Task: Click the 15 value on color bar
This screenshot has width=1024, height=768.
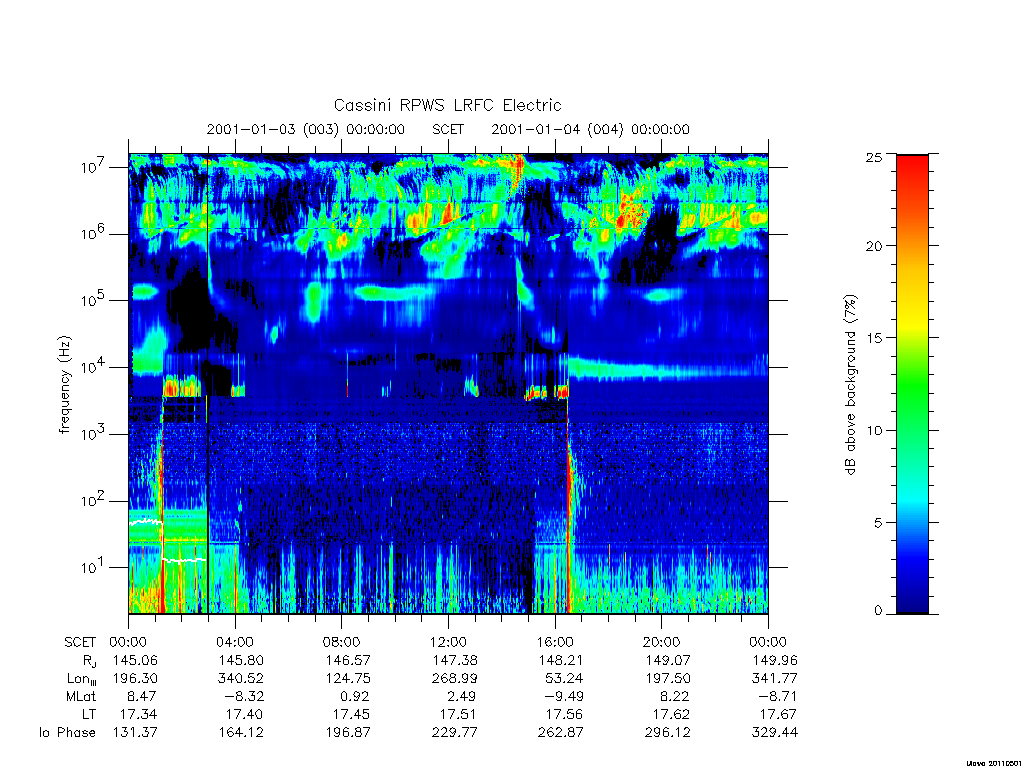Action: pos(874,338)
